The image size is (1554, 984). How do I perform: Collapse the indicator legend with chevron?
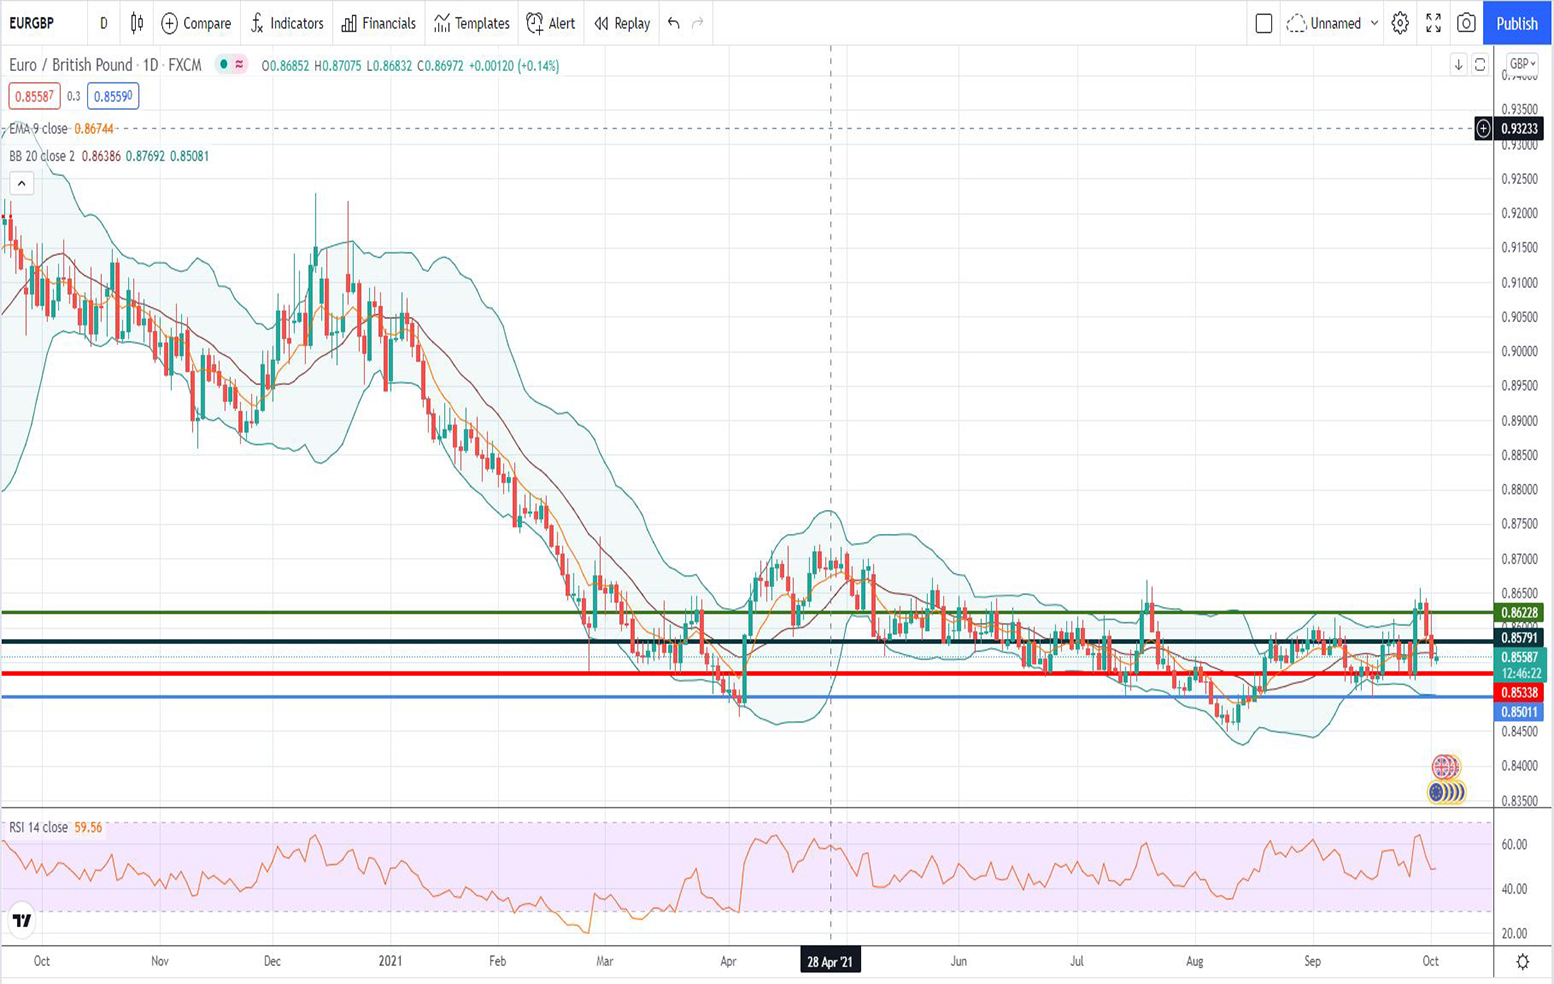[x=21, y=183]
